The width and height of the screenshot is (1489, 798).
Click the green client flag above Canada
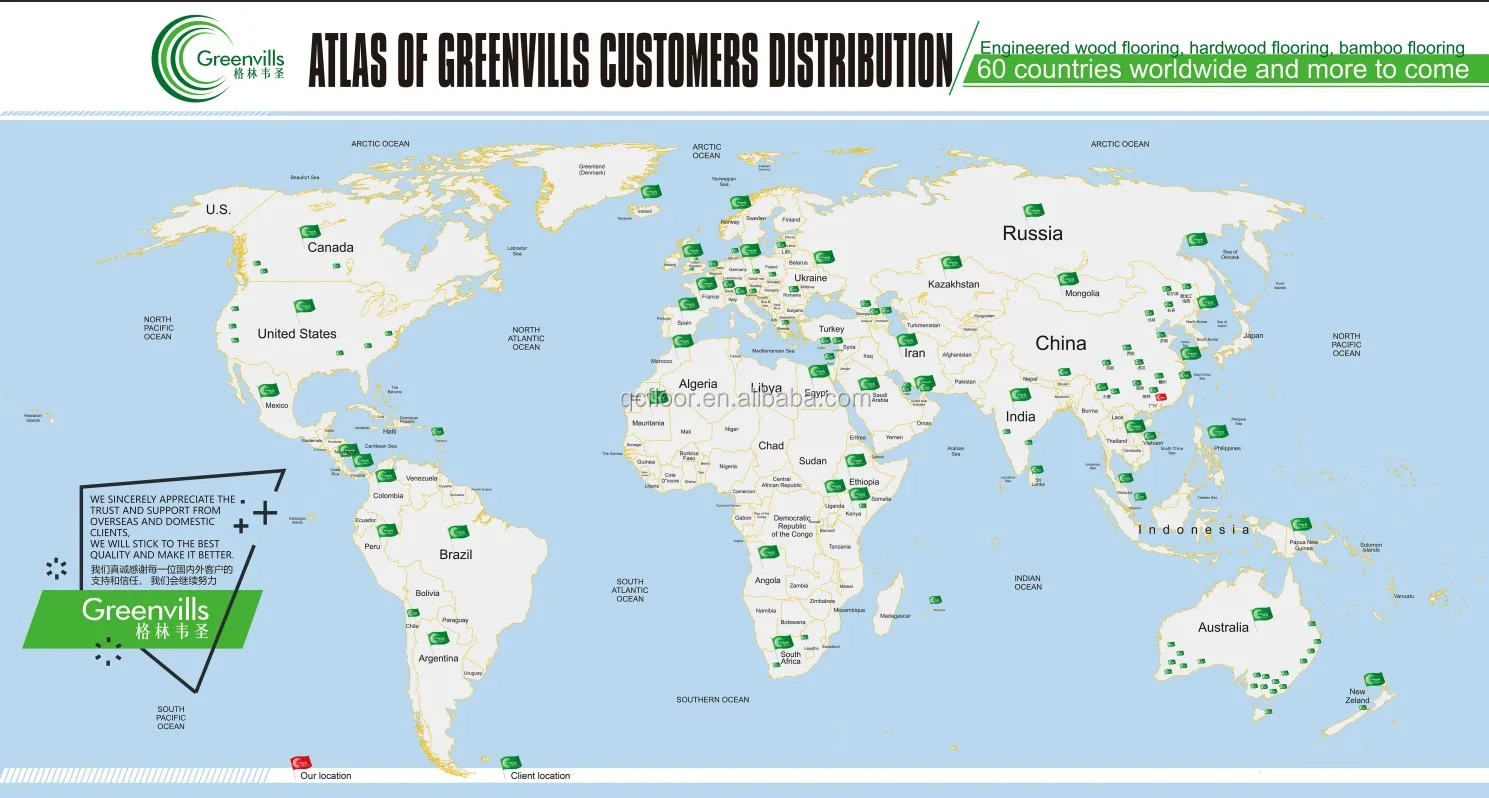click(x=310, y=232)
